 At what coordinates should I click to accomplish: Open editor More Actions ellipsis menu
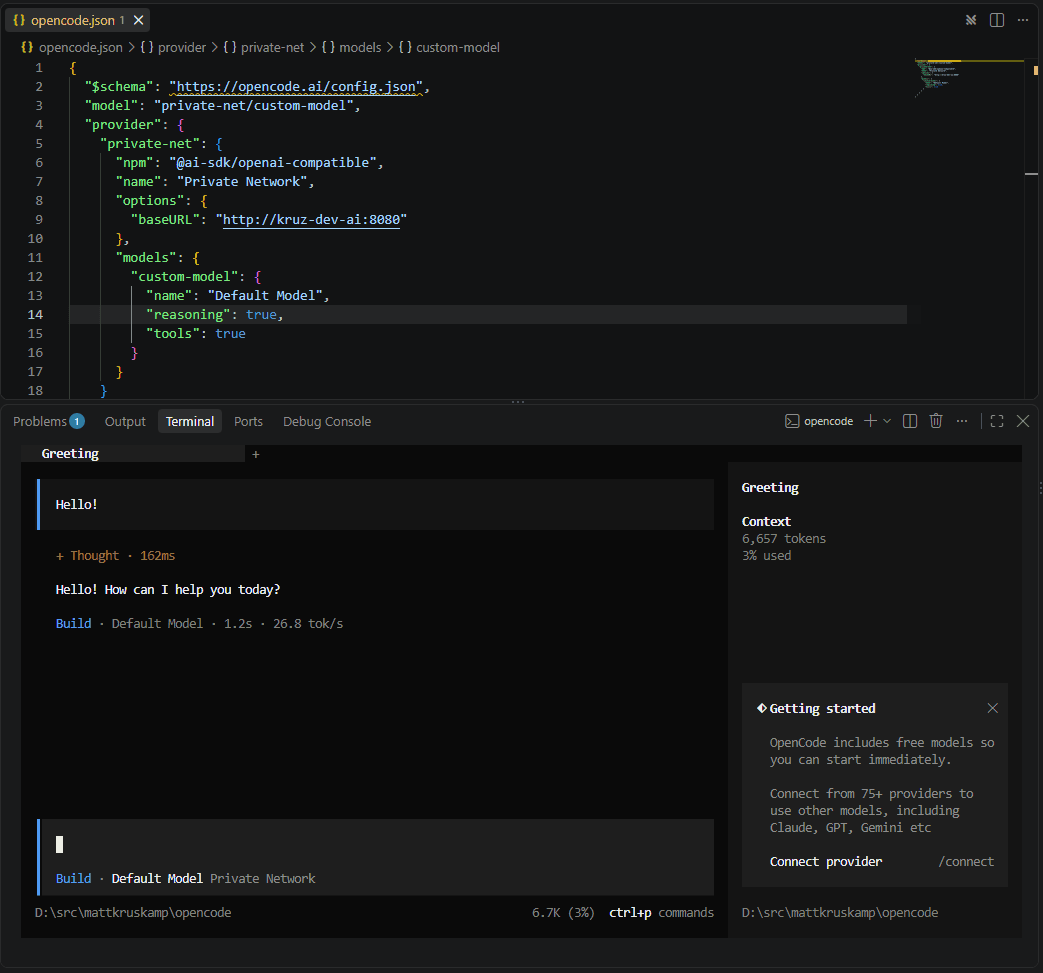tap(1022, 20)
